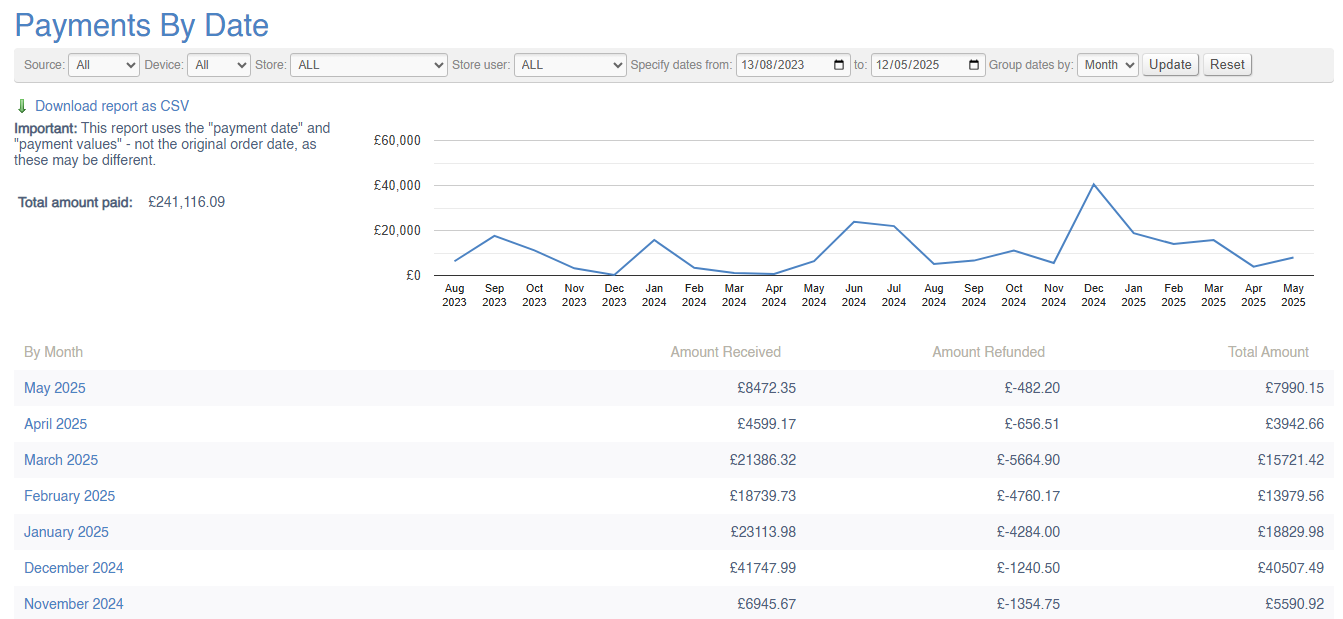Screen dimensions: 1343x619
Task: Open April 2025 payment details
Action: (x=55, y=424)
